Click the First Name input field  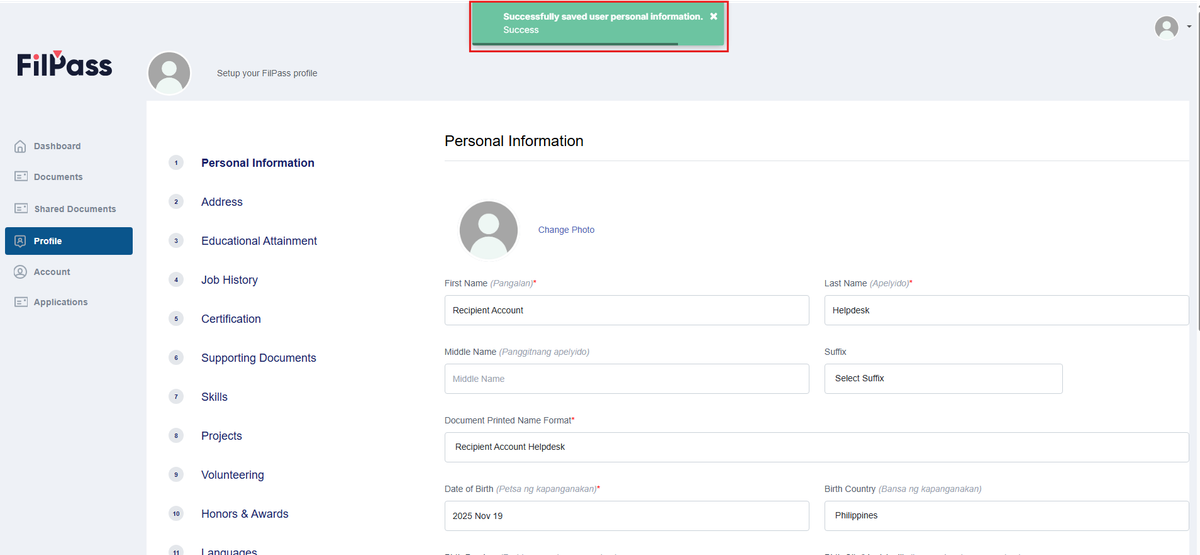627,310
